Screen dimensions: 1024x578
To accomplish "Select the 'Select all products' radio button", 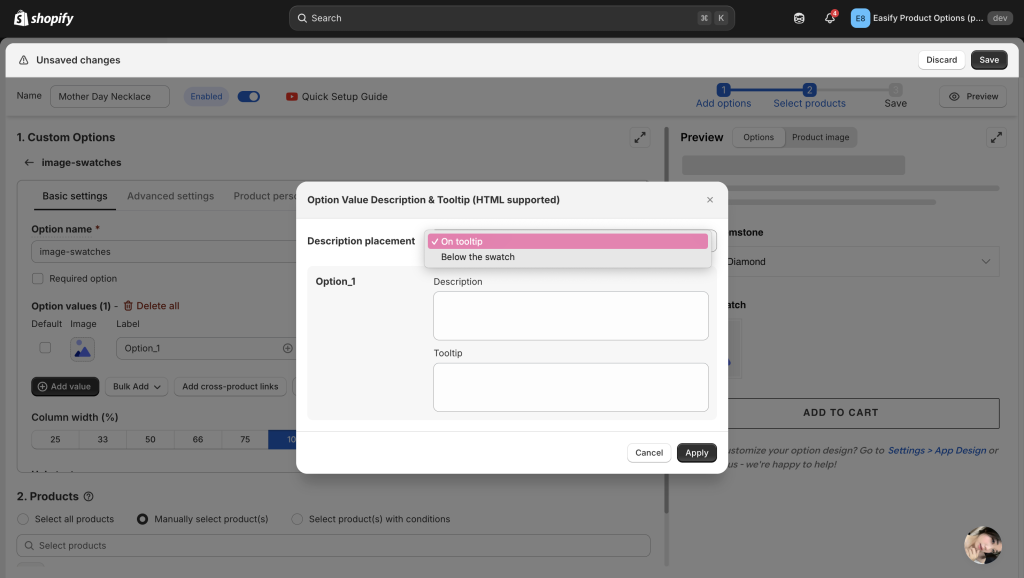I will click(25, 519).
